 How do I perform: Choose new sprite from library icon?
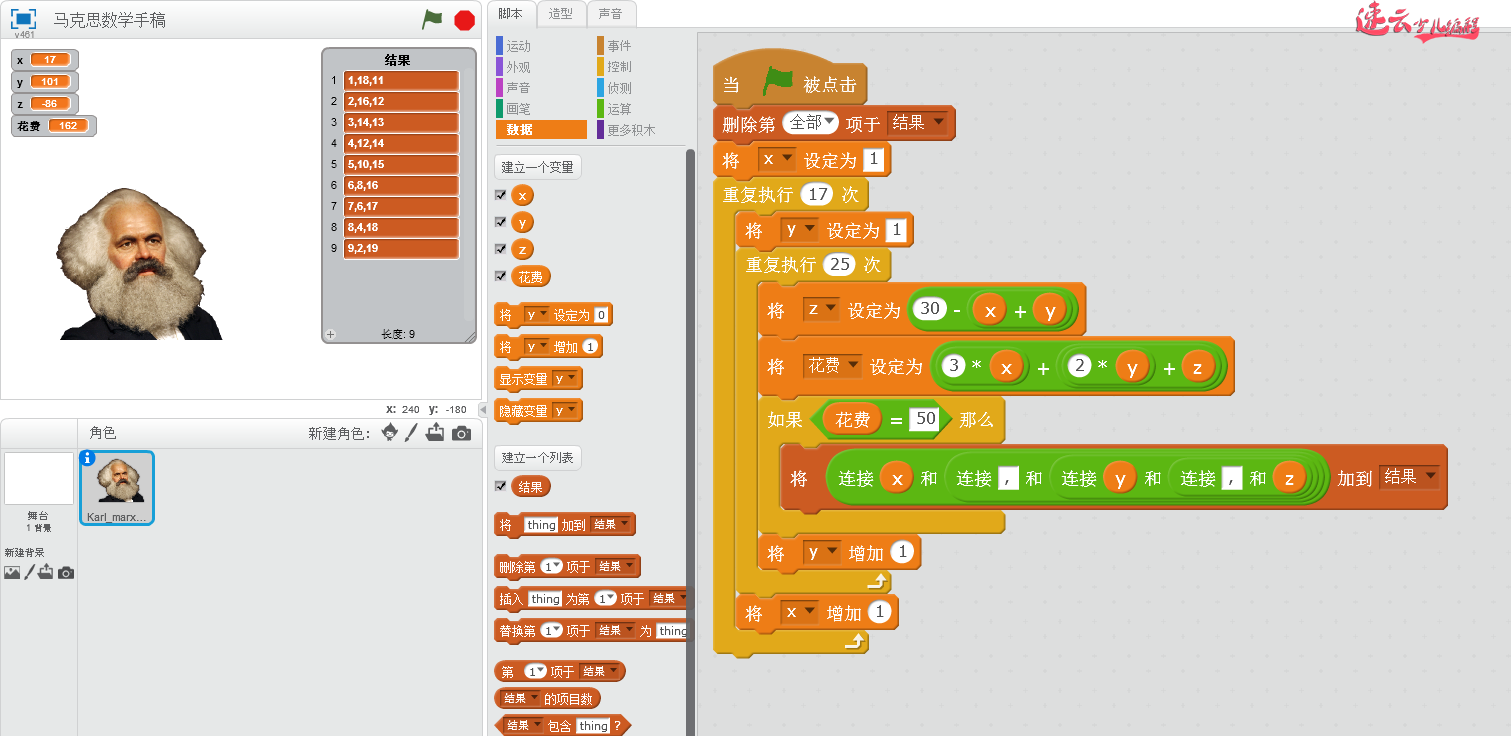click(389, 432)
